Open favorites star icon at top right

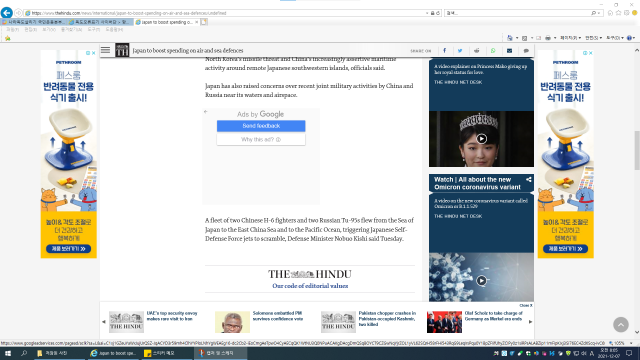pos(618,13)
